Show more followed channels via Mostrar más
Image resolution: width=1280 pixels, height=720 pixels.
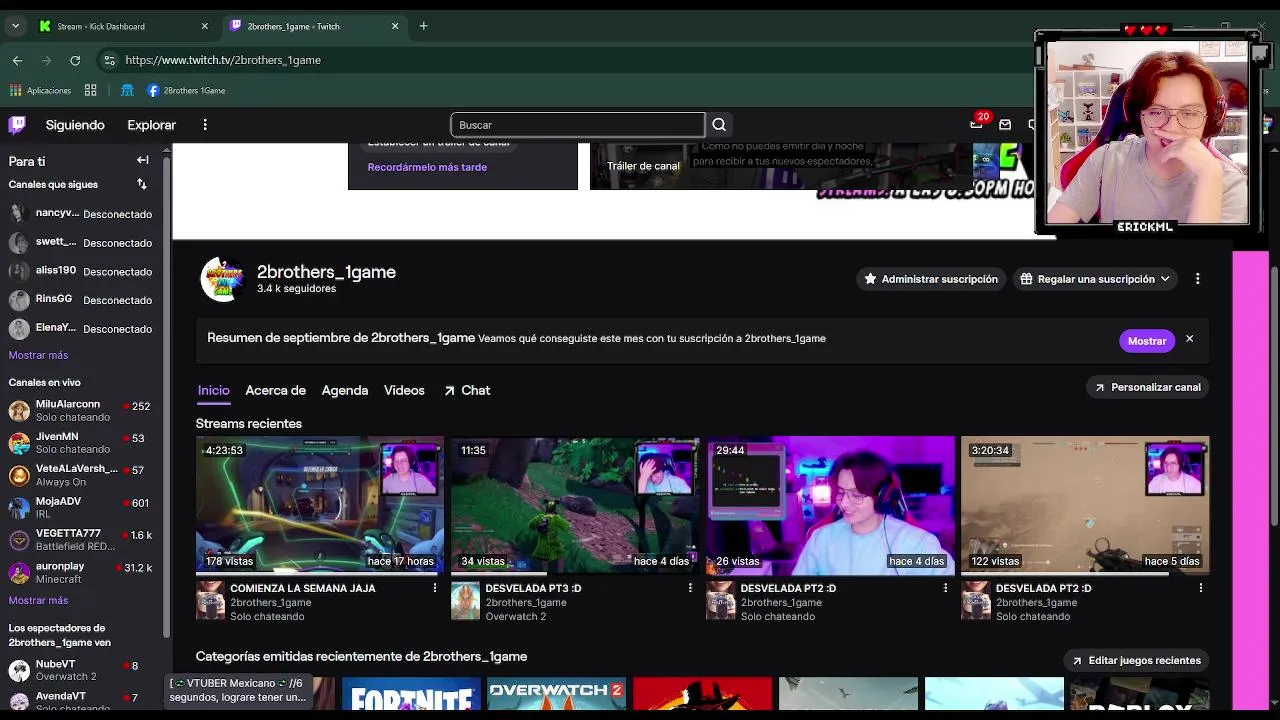click(38, 355)
